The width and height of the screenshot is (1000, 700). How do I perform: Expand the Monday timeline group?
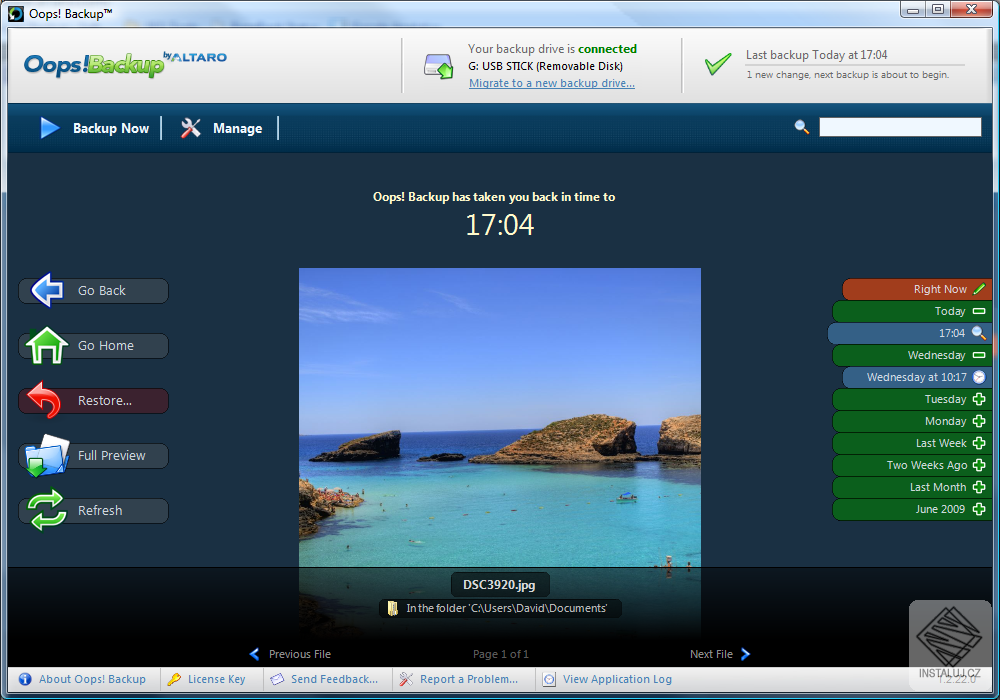pyautogui.click(x=979, y=421)
